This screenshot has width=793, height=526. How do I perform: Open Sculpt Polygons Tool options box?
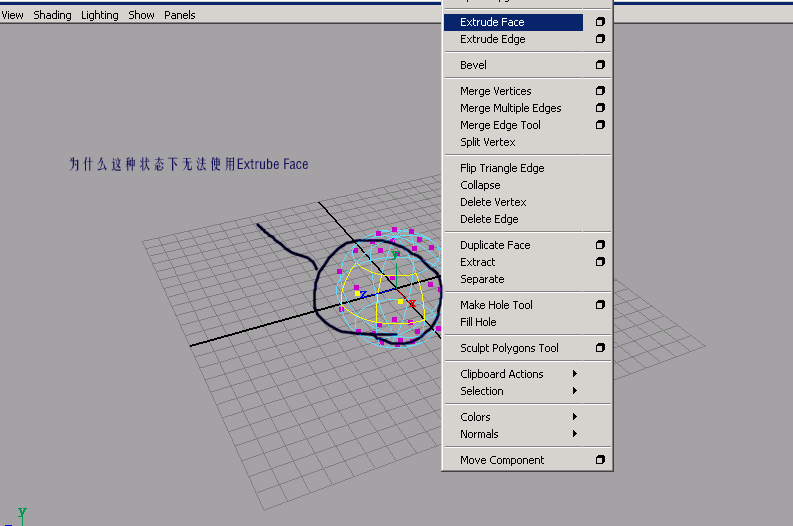(600, 347)
